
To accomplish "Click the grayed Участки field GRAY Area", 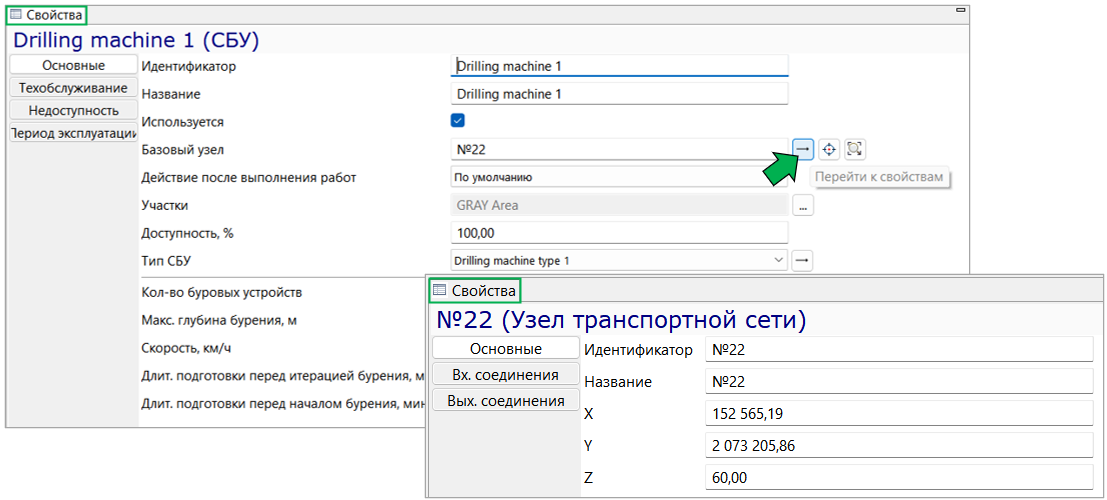I will 618,206.
